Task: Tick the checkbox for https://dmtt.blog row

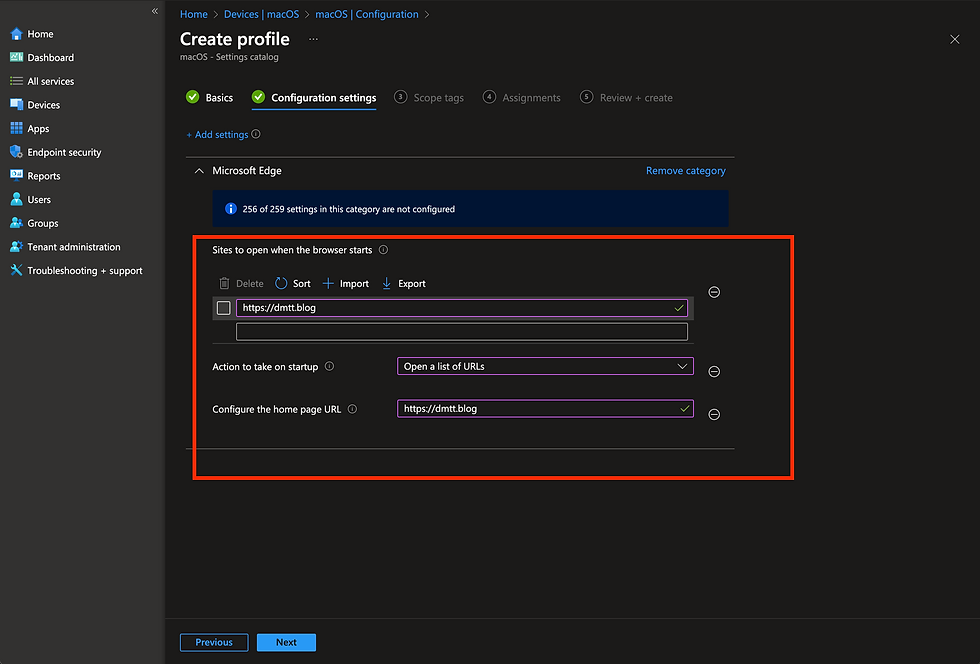Action: tap(223, 308)
